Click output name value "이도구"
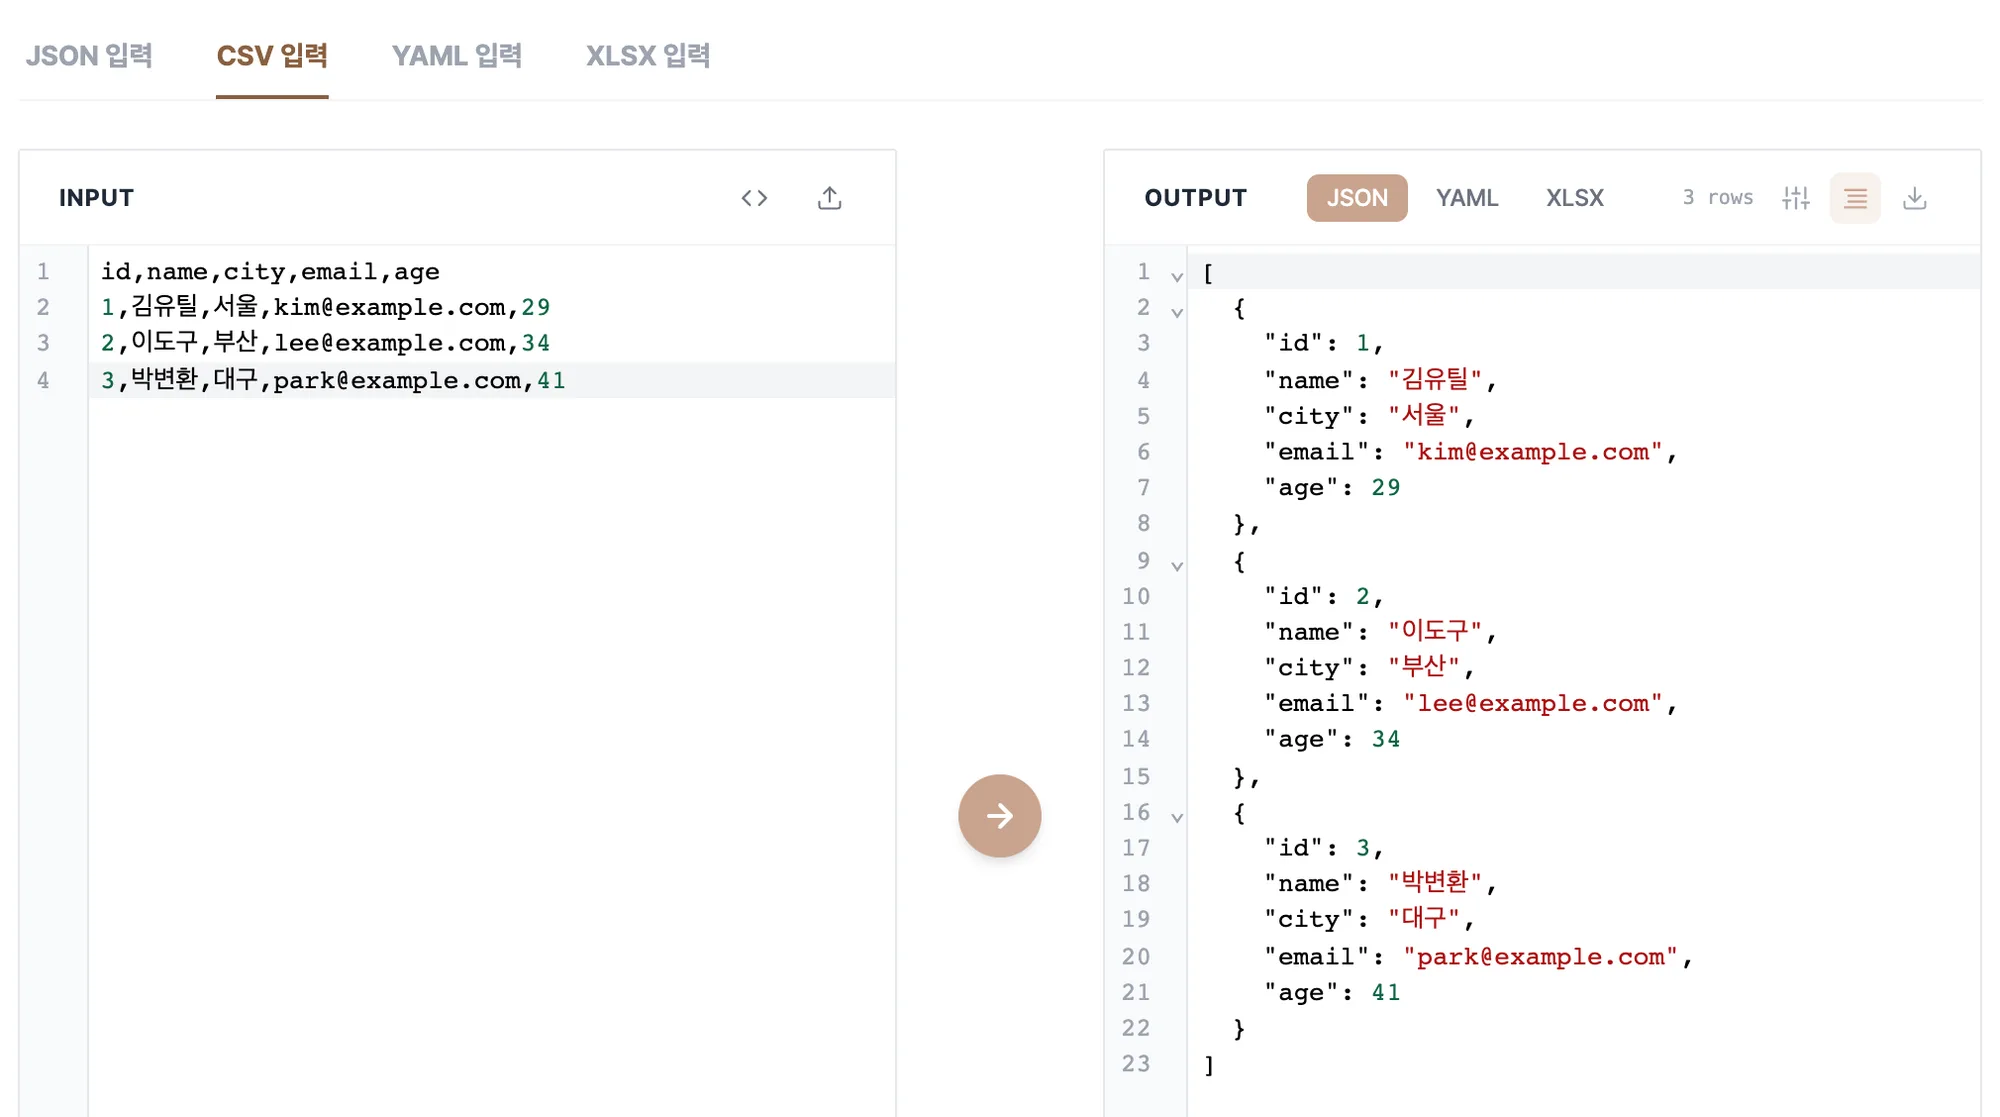Viewport: 2000px width, 1117px height. (1435, 632)
